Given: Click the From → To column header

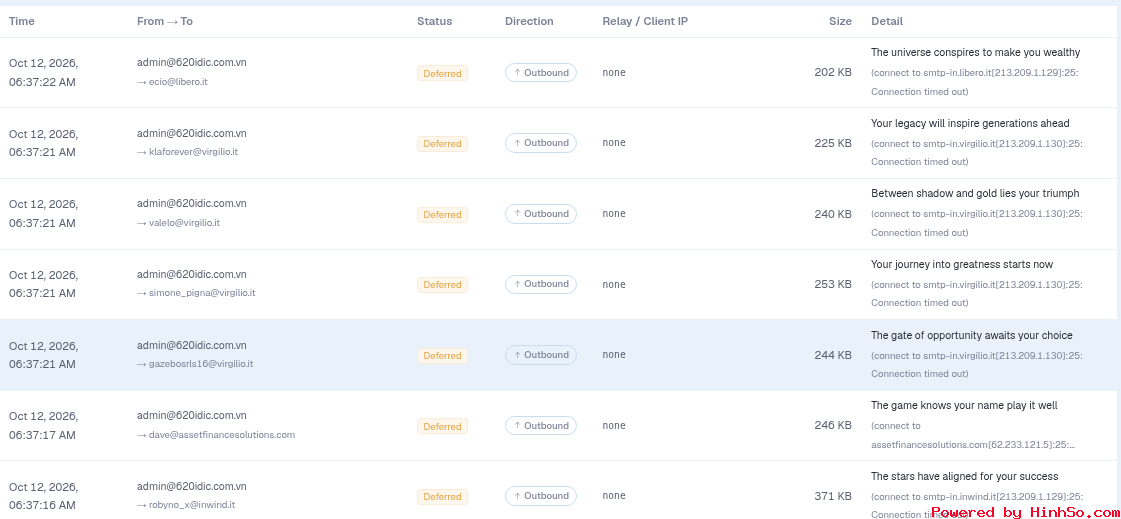Looking at the screenshot, I should (x=164, y=21).
